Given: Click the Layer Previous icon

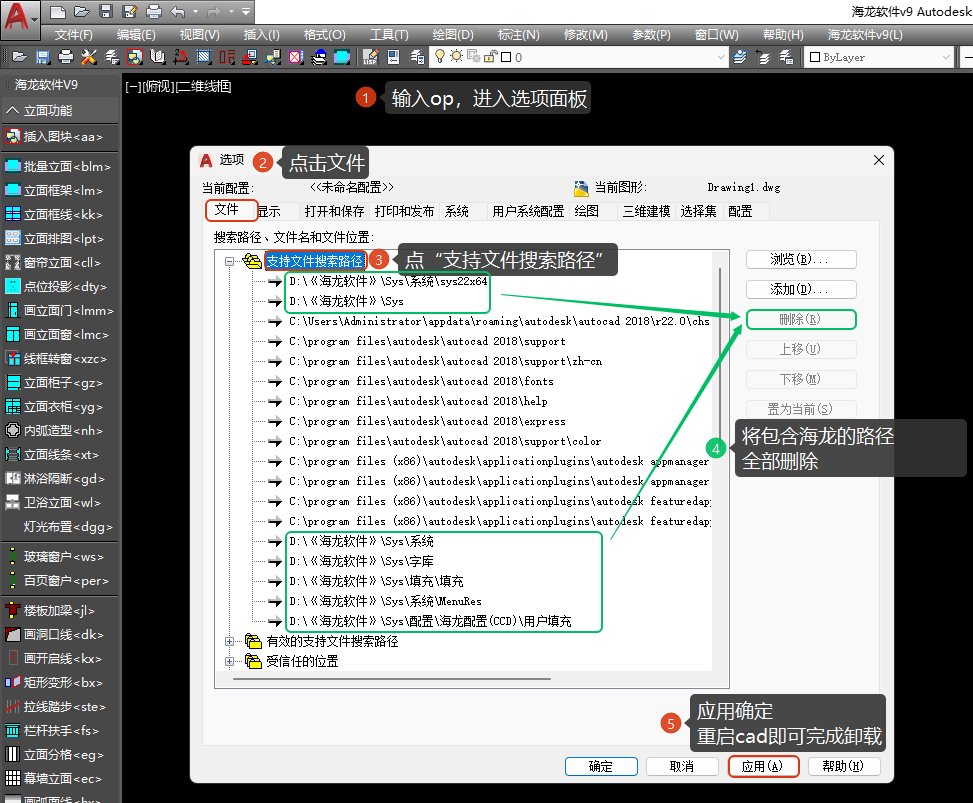Looking at the screenshot, I should tap(763, 57).
